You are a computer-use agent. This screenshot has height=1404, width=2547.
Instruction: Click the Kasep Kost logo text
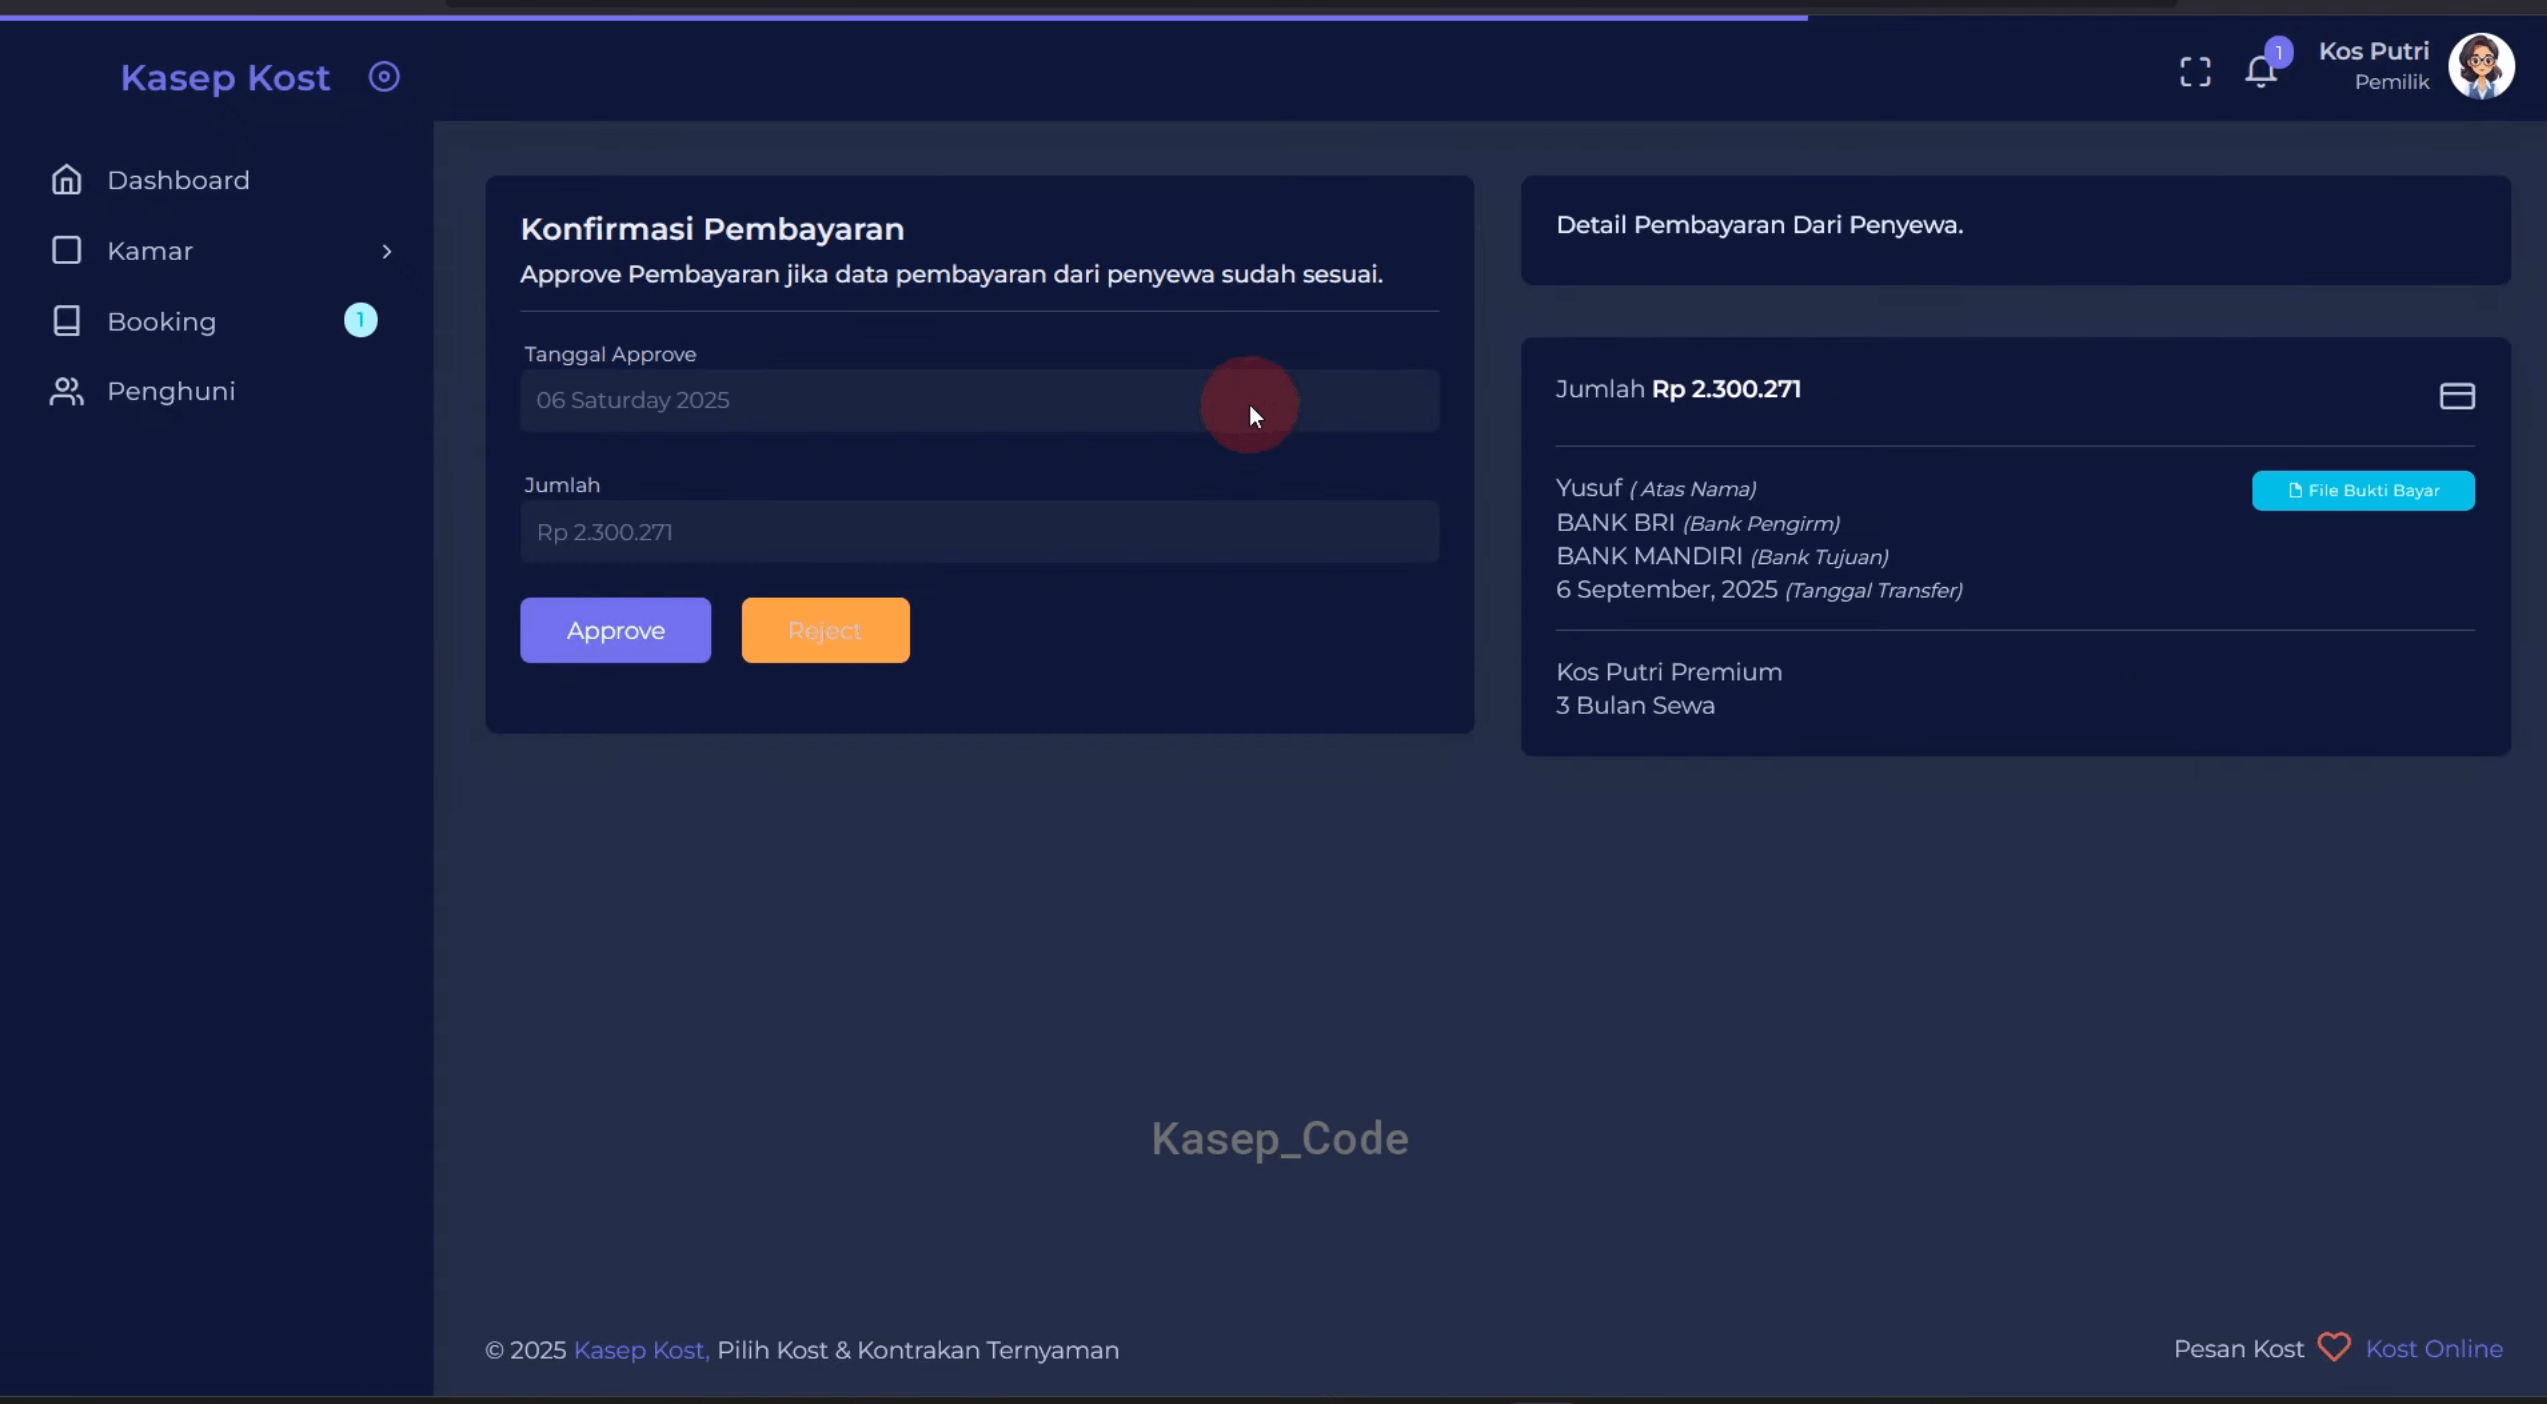[225, 78]
